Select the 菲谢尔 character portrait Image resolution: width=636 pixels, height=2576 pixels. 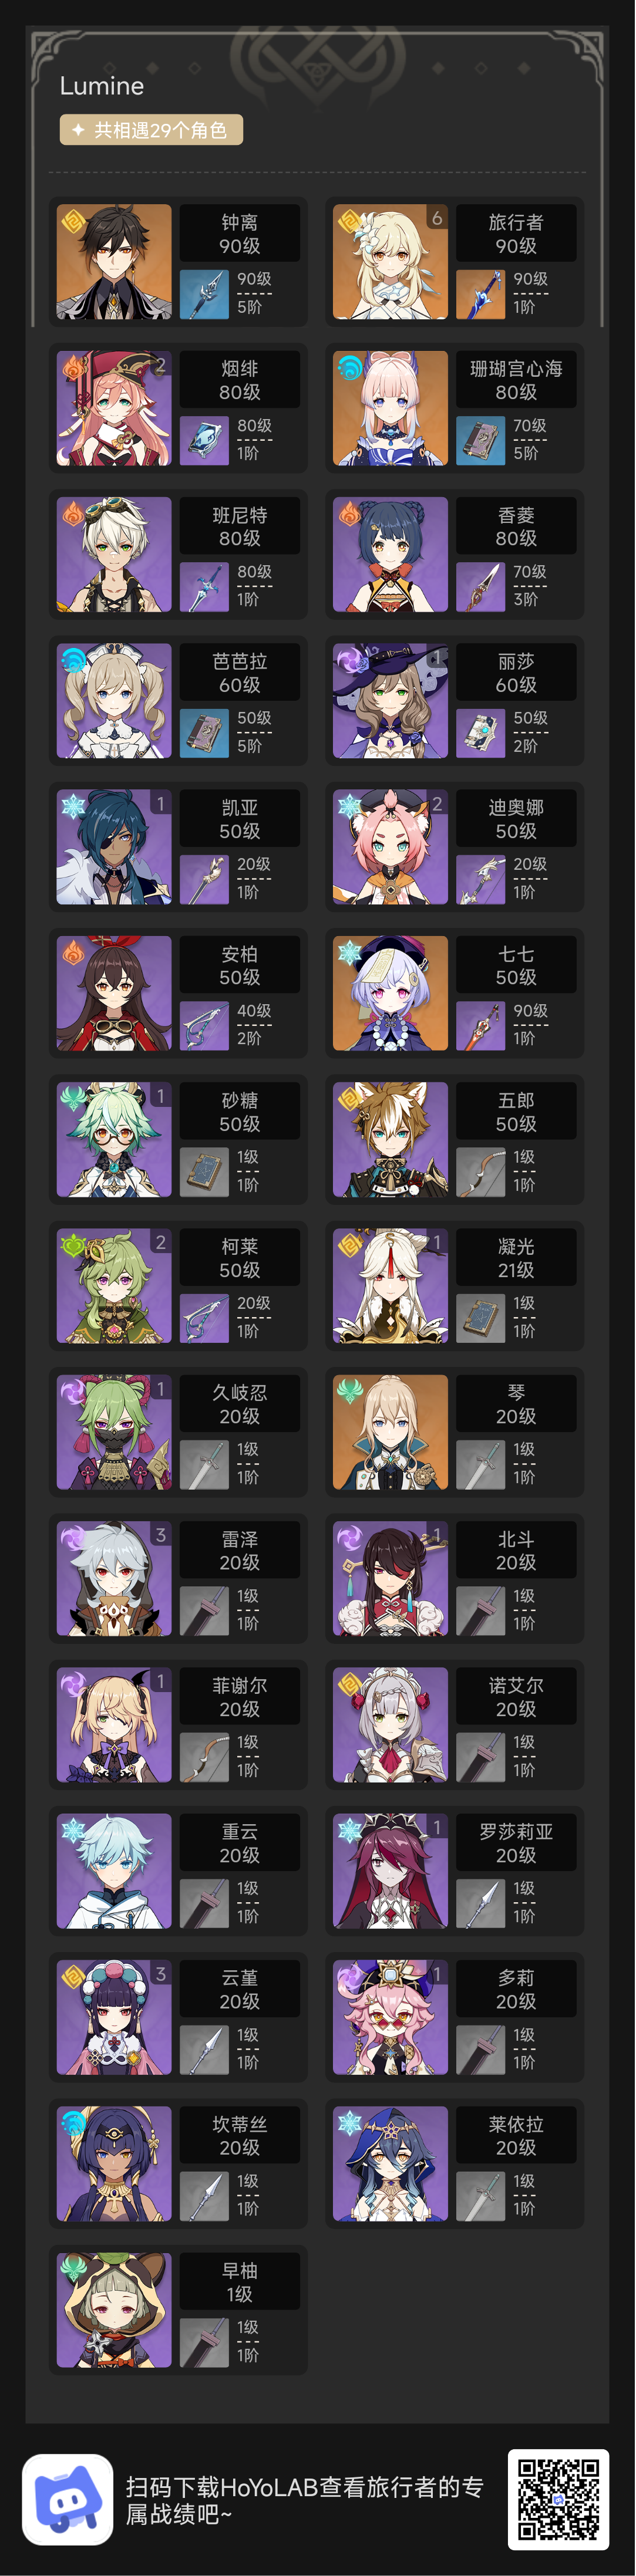[114, 1725]
